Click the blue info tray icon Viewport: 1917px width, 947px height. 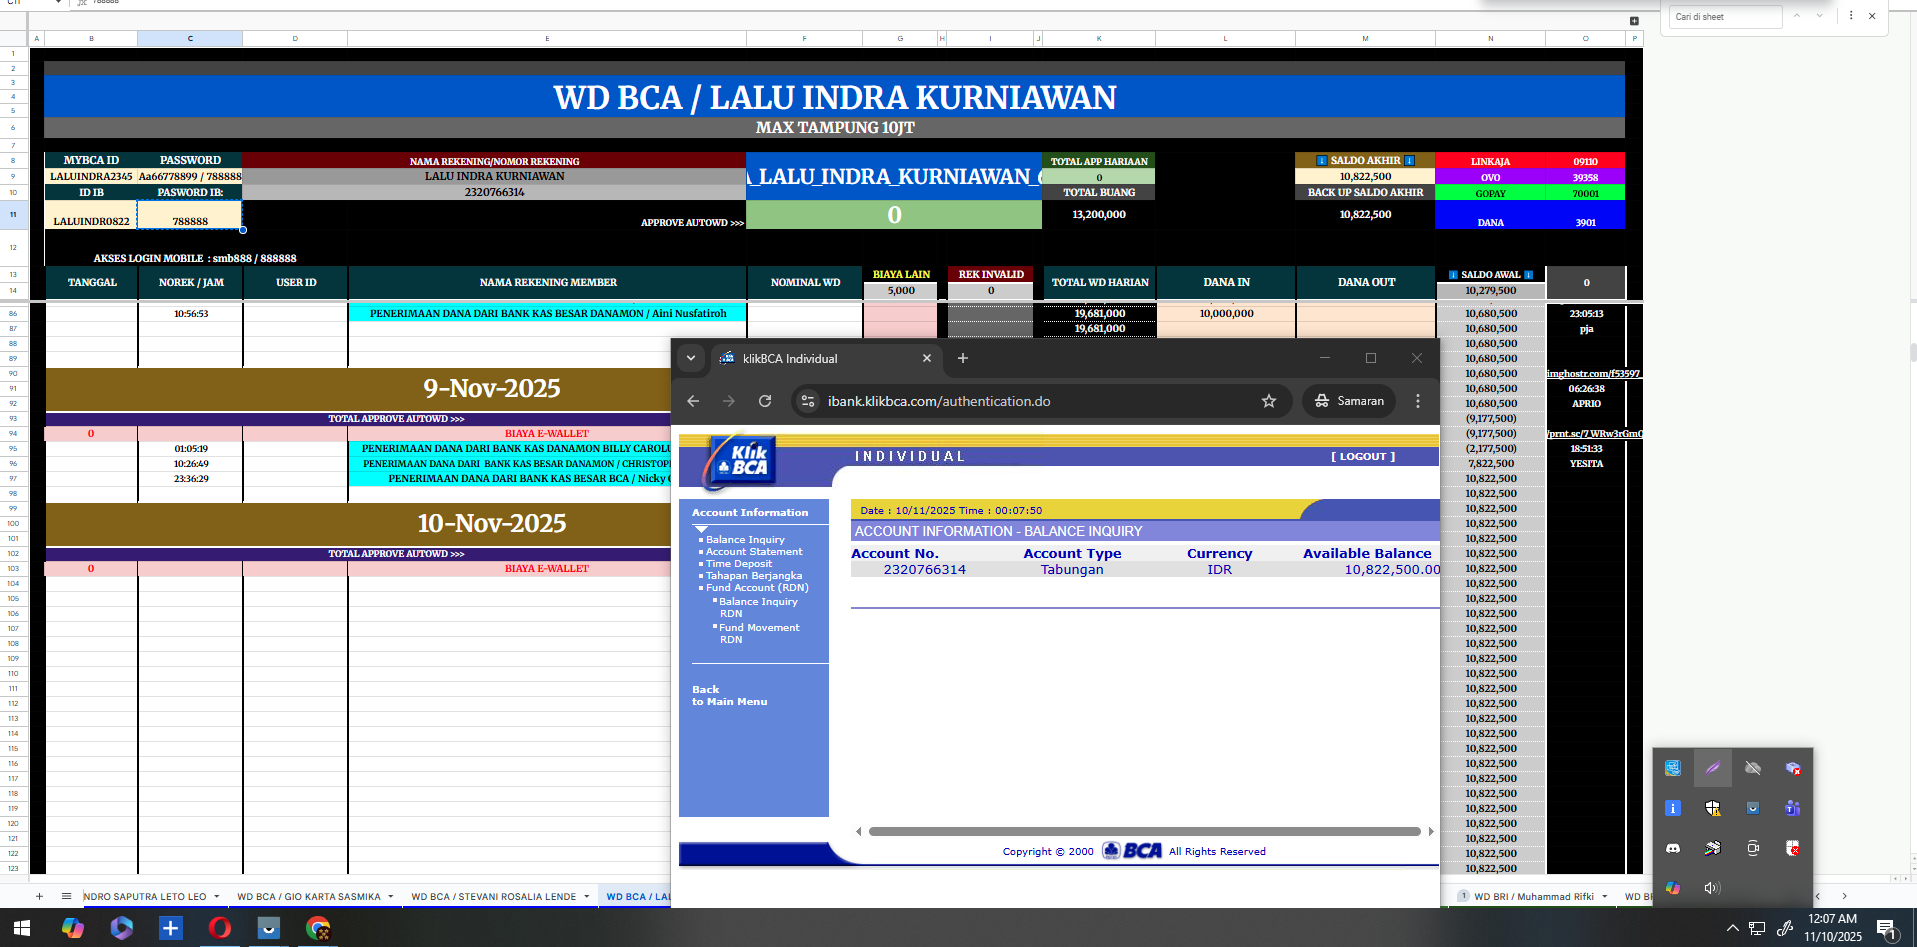pyautogui.click(x=1673, y=808)
